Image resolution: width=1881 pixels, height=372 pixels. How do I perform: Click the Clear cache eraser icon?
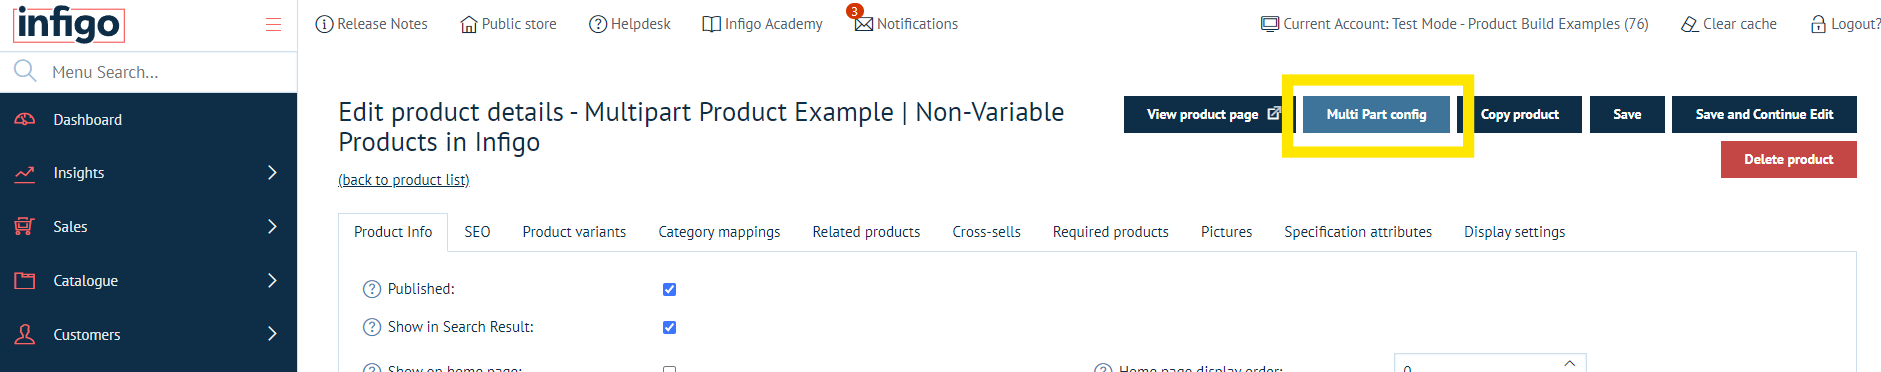coord(1690,24)
